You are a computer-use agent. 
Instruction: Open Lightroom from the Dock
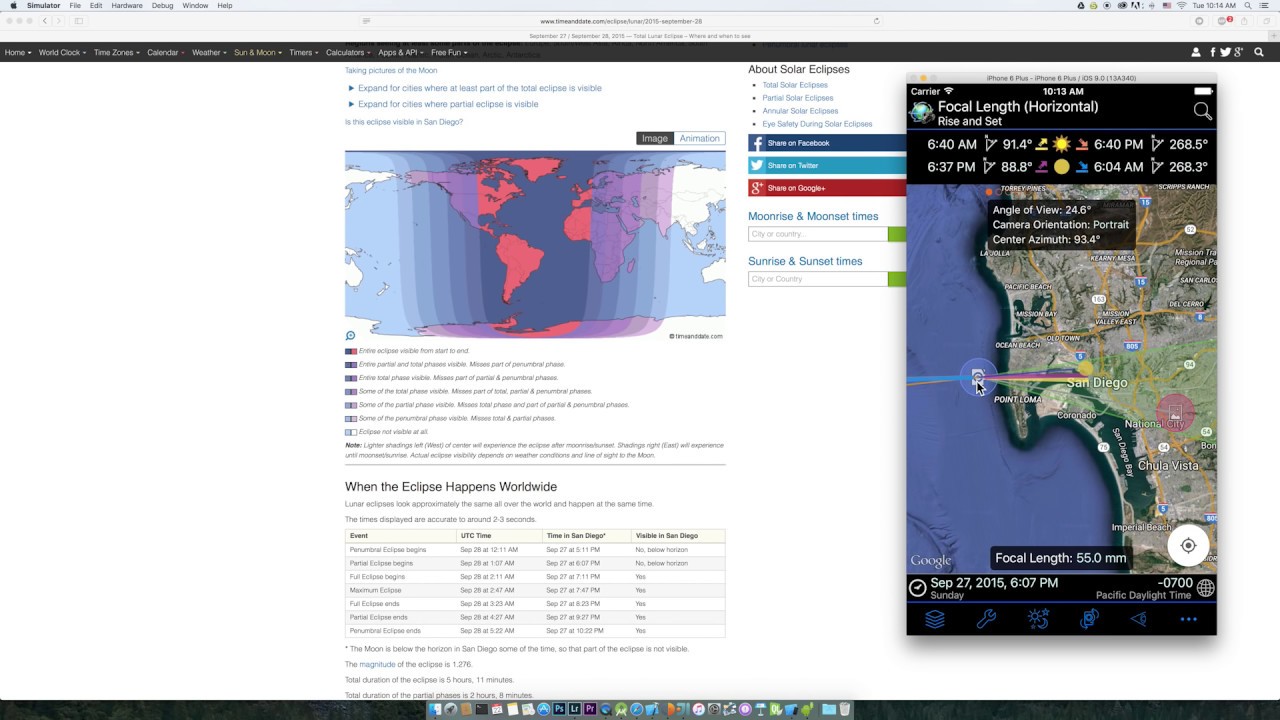click(x=575, y=709)
